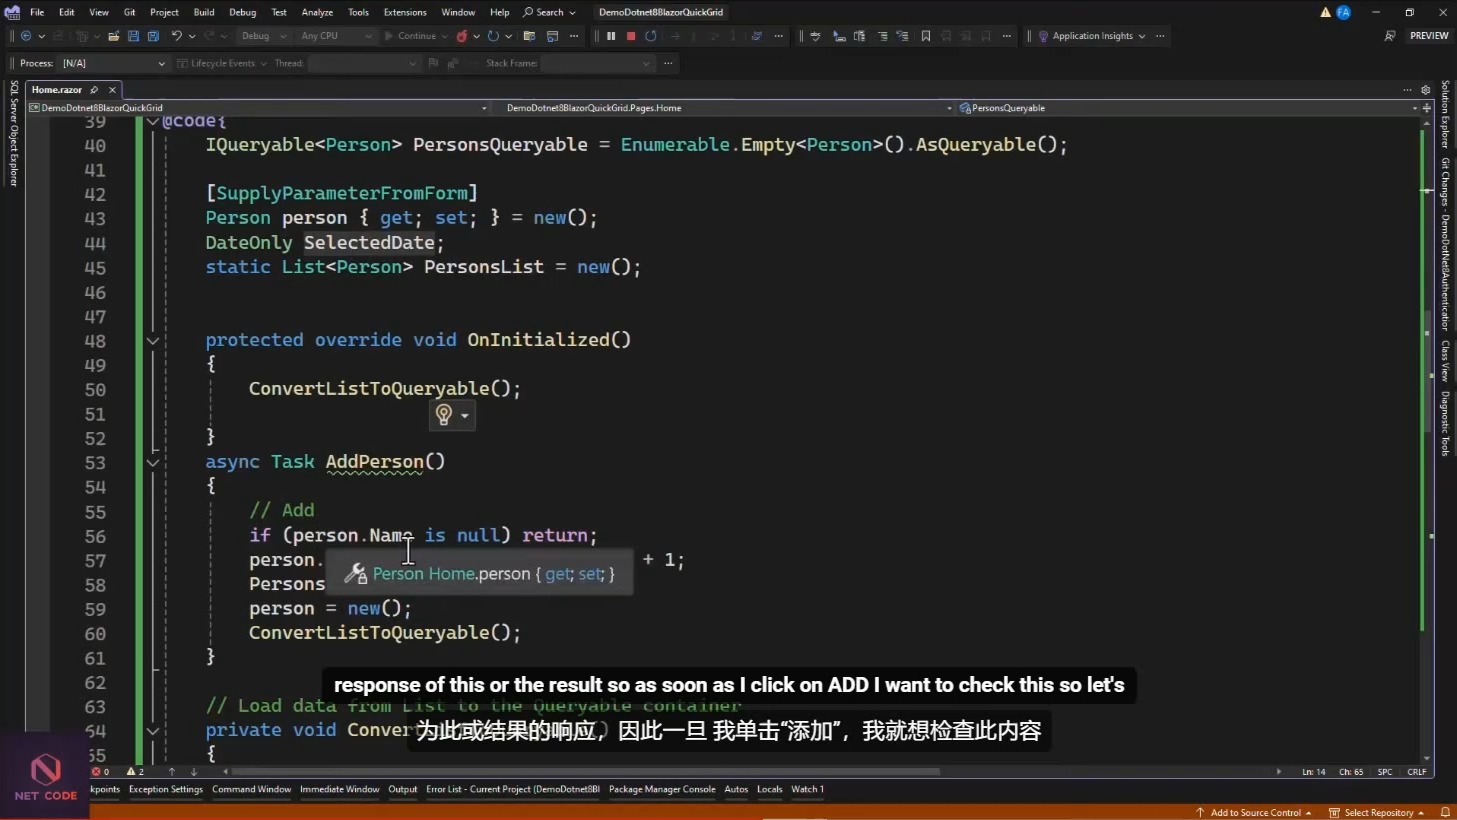Click the Hot Reload flame icon

click(x=462, y=36)
